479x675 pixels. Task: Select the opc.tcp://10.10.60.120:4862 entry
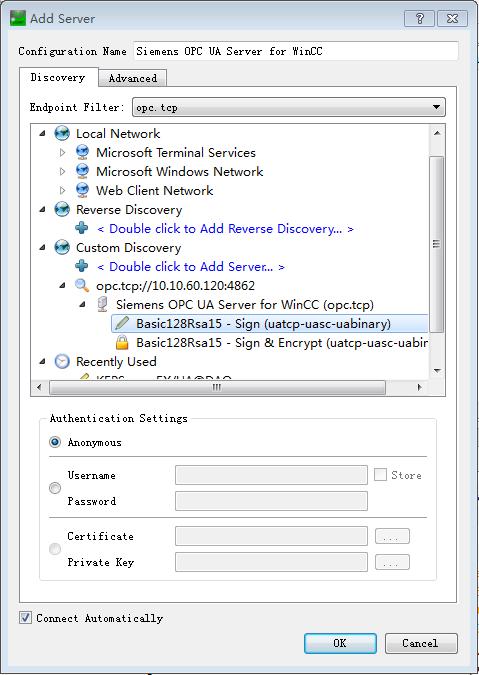(x=176, y=286)
